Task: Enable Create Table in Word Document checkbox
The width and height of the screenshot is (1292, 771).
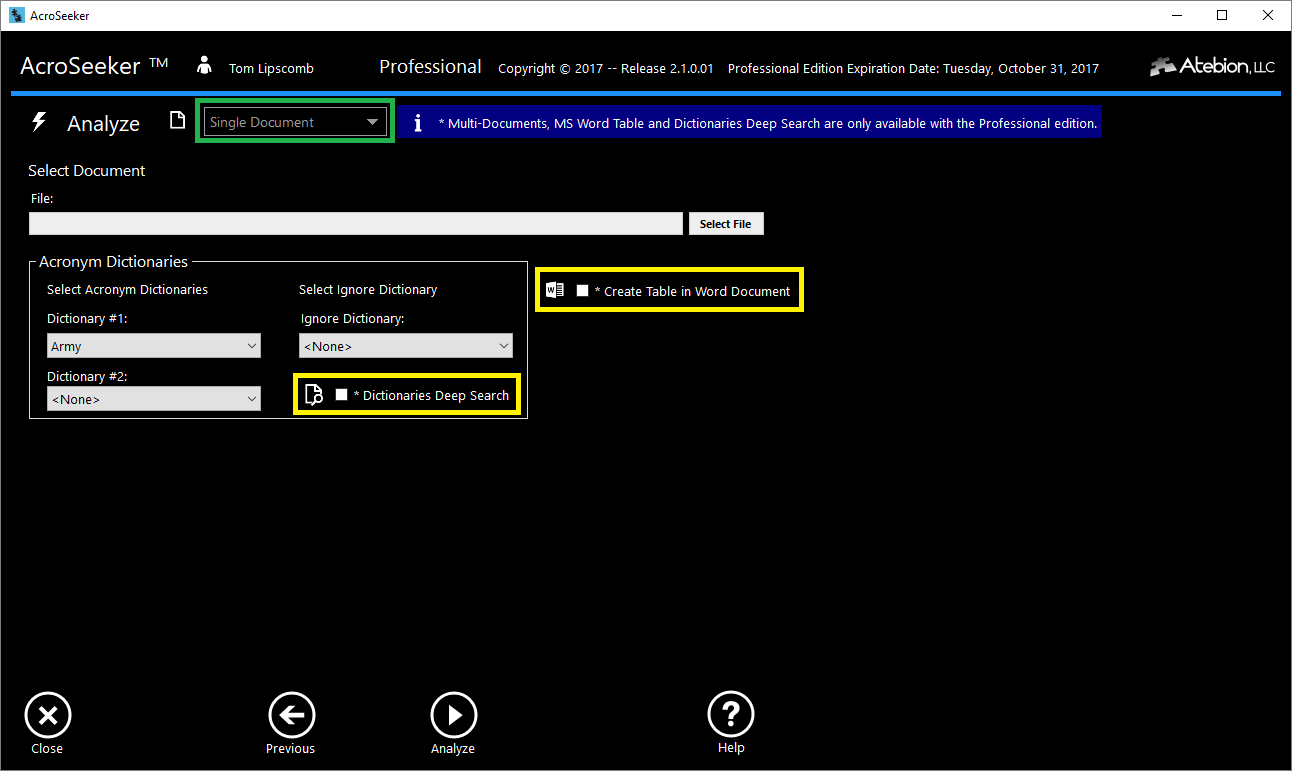Action: pos(583,290)
